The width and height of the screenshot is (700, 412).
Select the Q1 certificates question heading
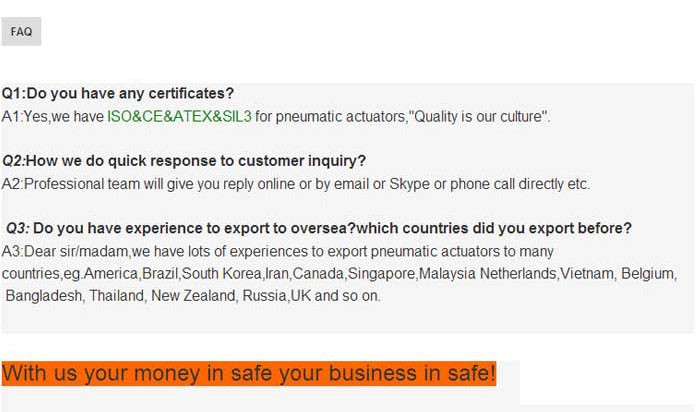coord(118,93)
